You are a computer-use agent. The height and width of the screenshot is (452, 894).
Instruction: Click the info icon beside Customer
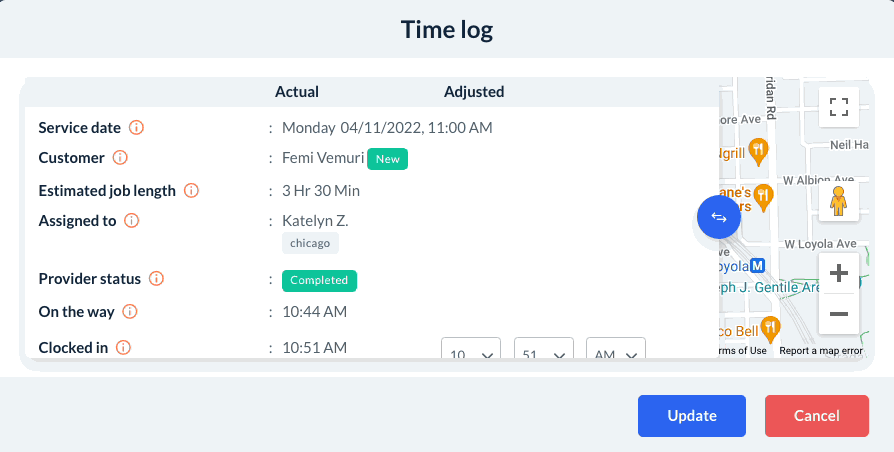click(x=120, y=158)
